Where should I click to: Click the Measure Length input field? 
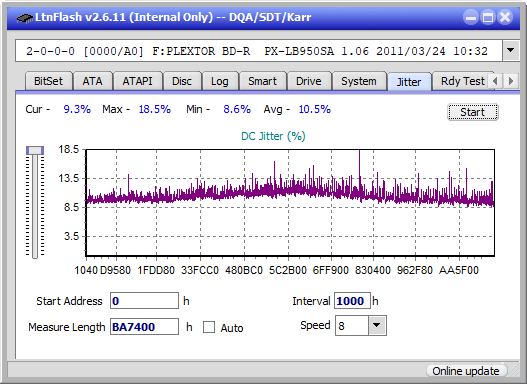(x=144, y=327)
